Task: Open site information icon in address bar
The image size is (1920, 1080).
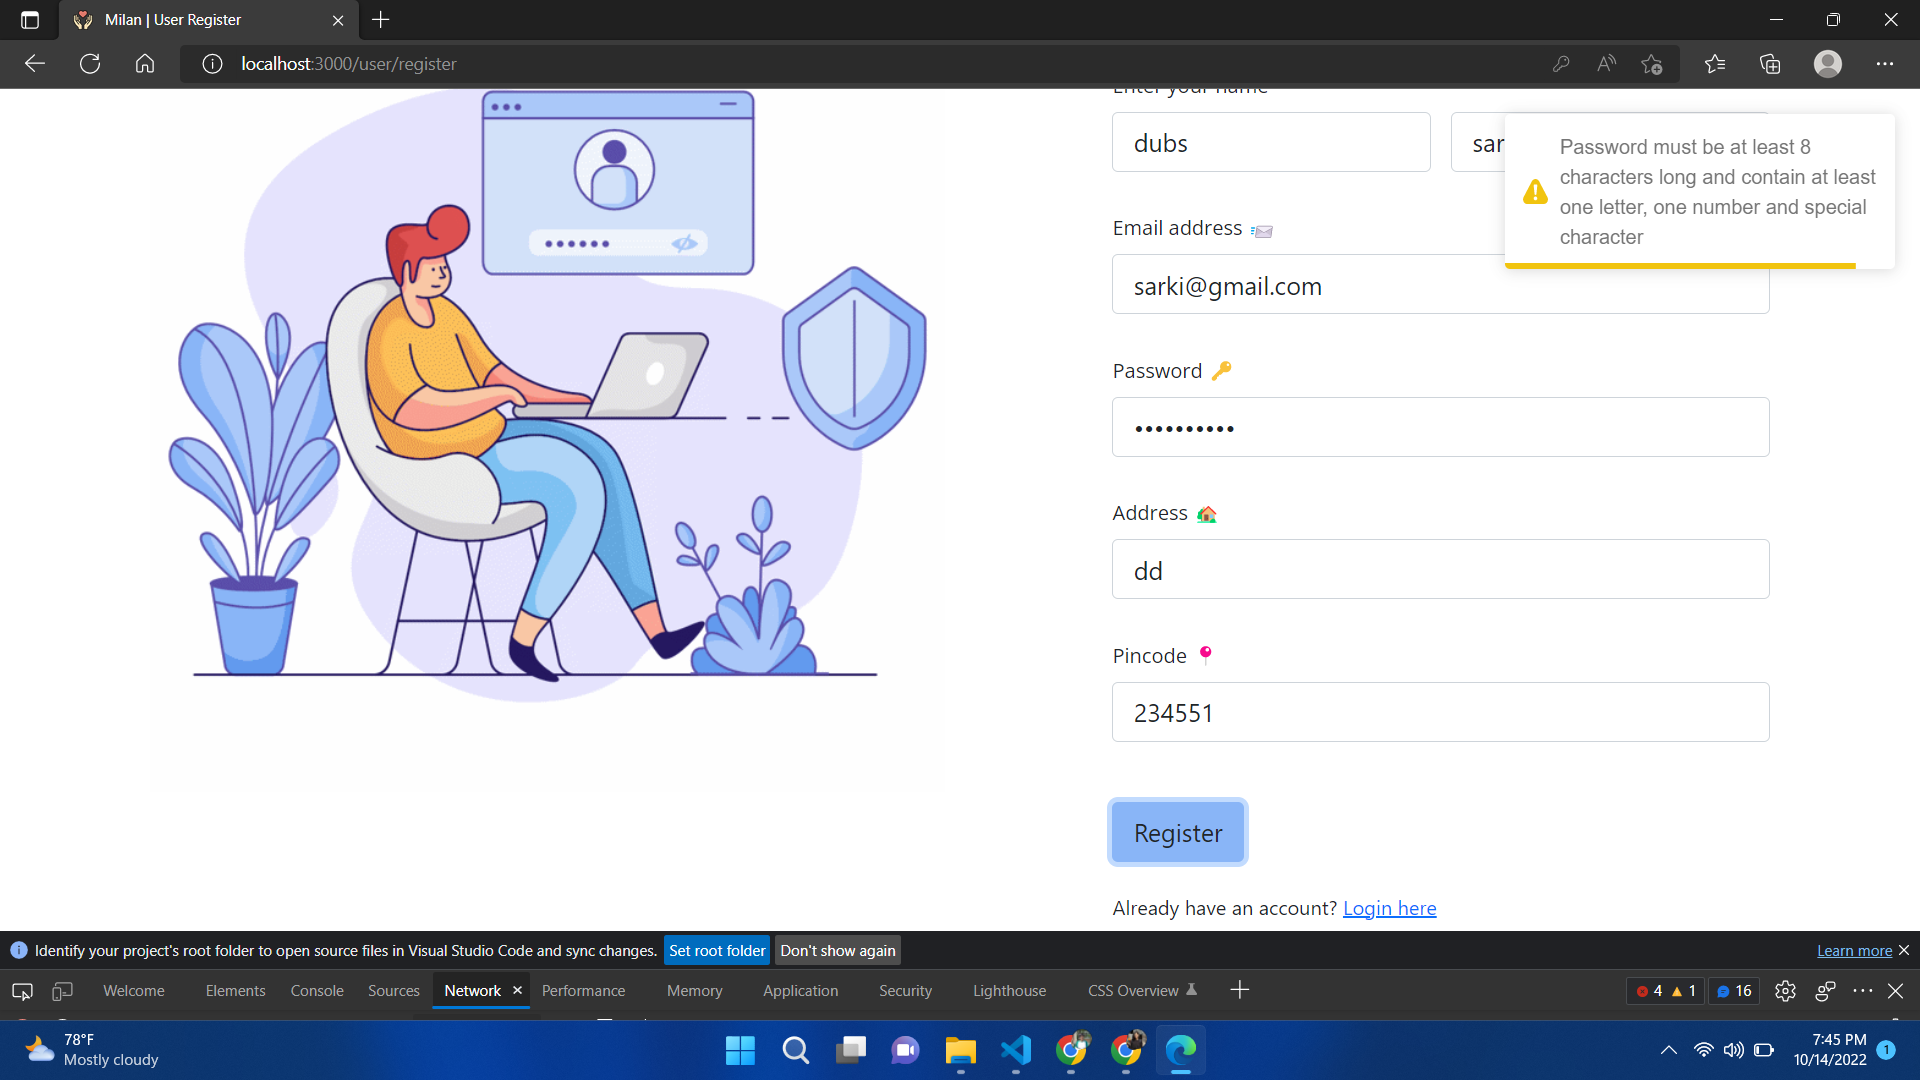Action: (x=212, y=64)
